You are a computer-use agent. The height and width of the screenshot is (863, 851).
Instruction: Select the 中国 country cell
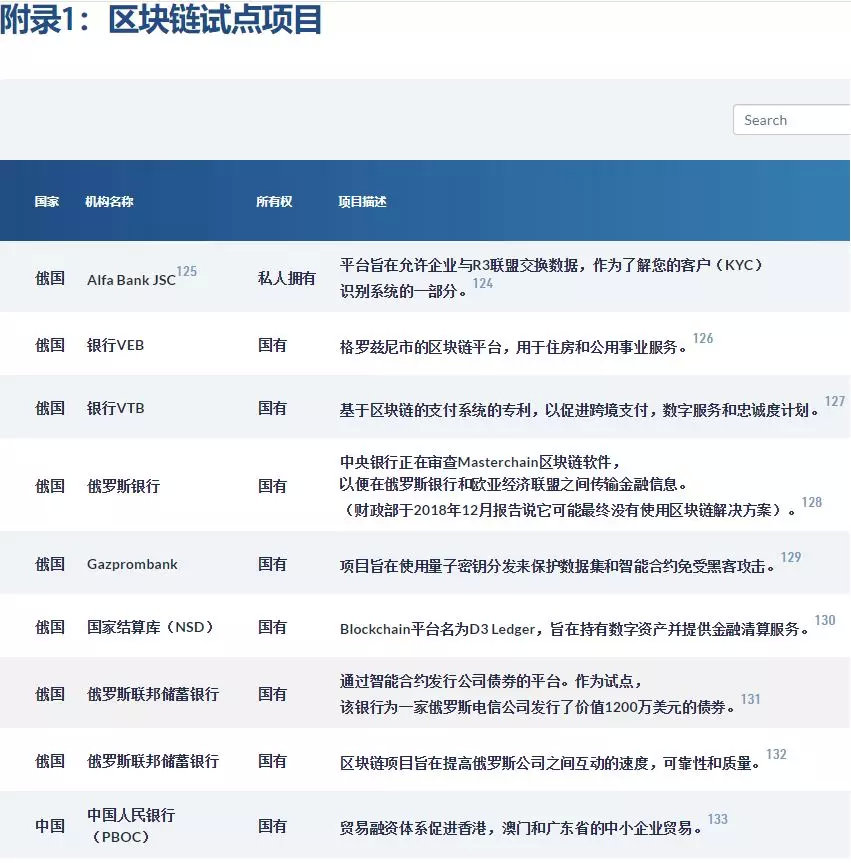point(50,826)
